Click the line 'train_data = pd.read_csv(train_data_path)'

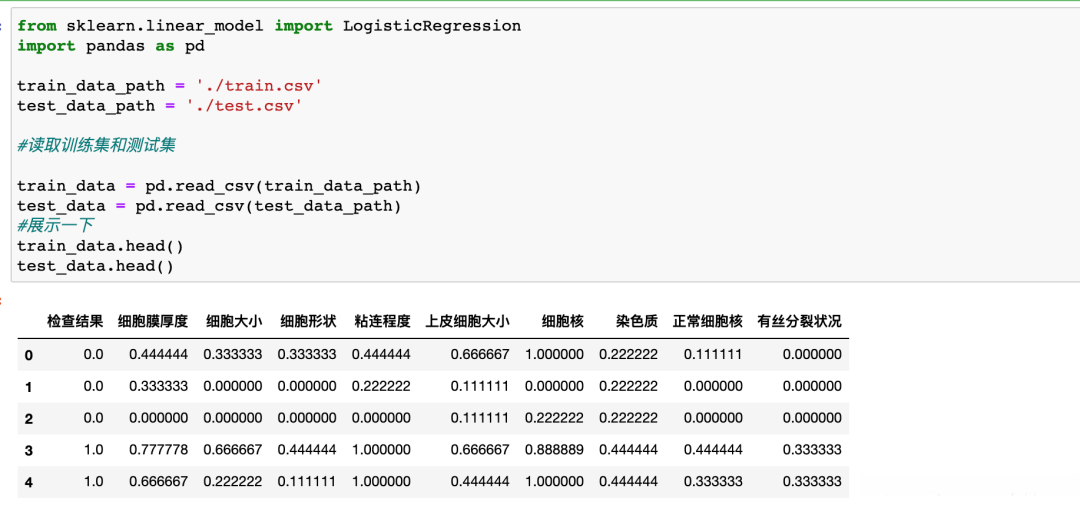click(x=219, y=186)
